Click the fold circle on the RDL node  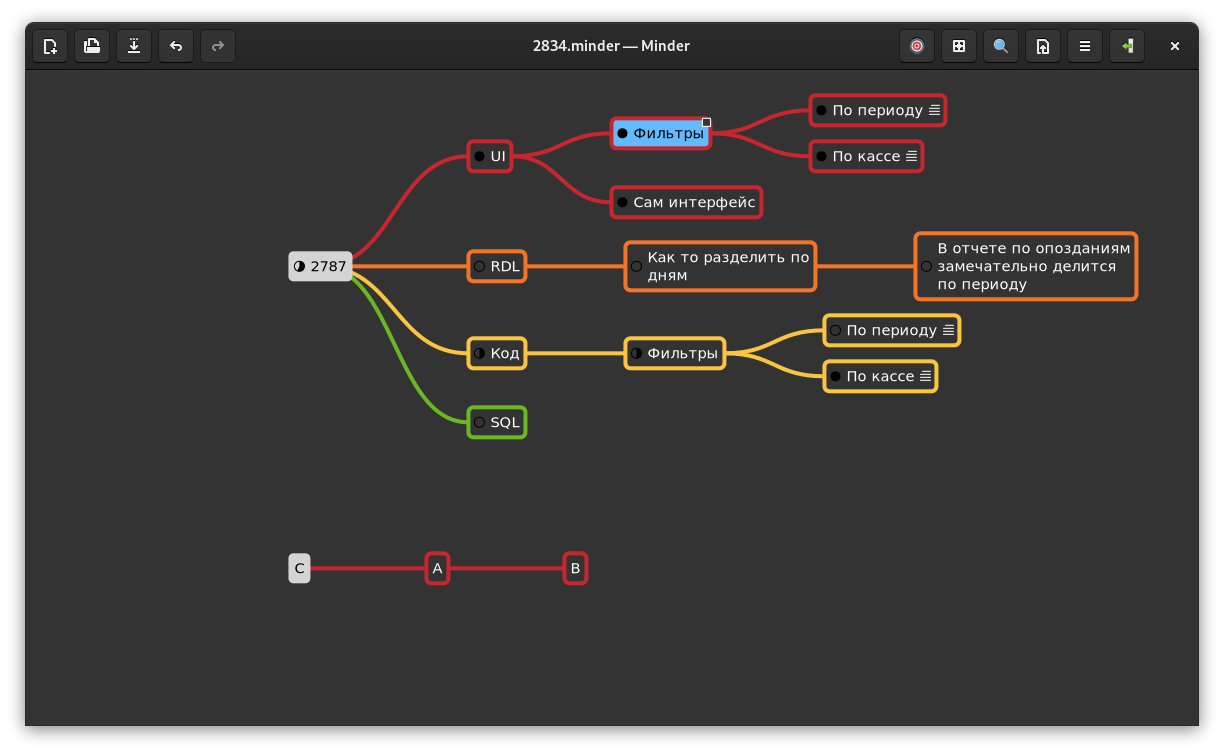(478, 266)
